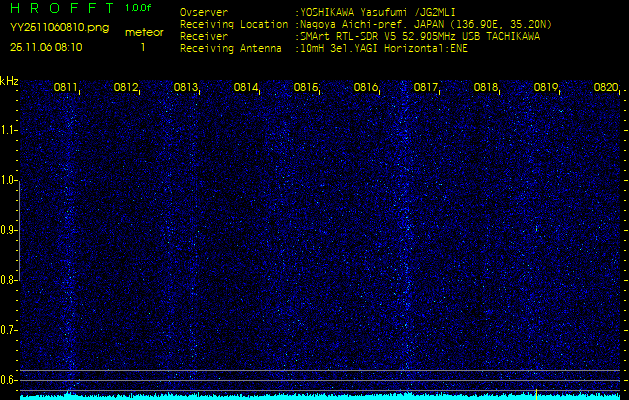Click the "Receiving Location" label
The width and height of the screenshot is (629, 400).
(234, 24)
